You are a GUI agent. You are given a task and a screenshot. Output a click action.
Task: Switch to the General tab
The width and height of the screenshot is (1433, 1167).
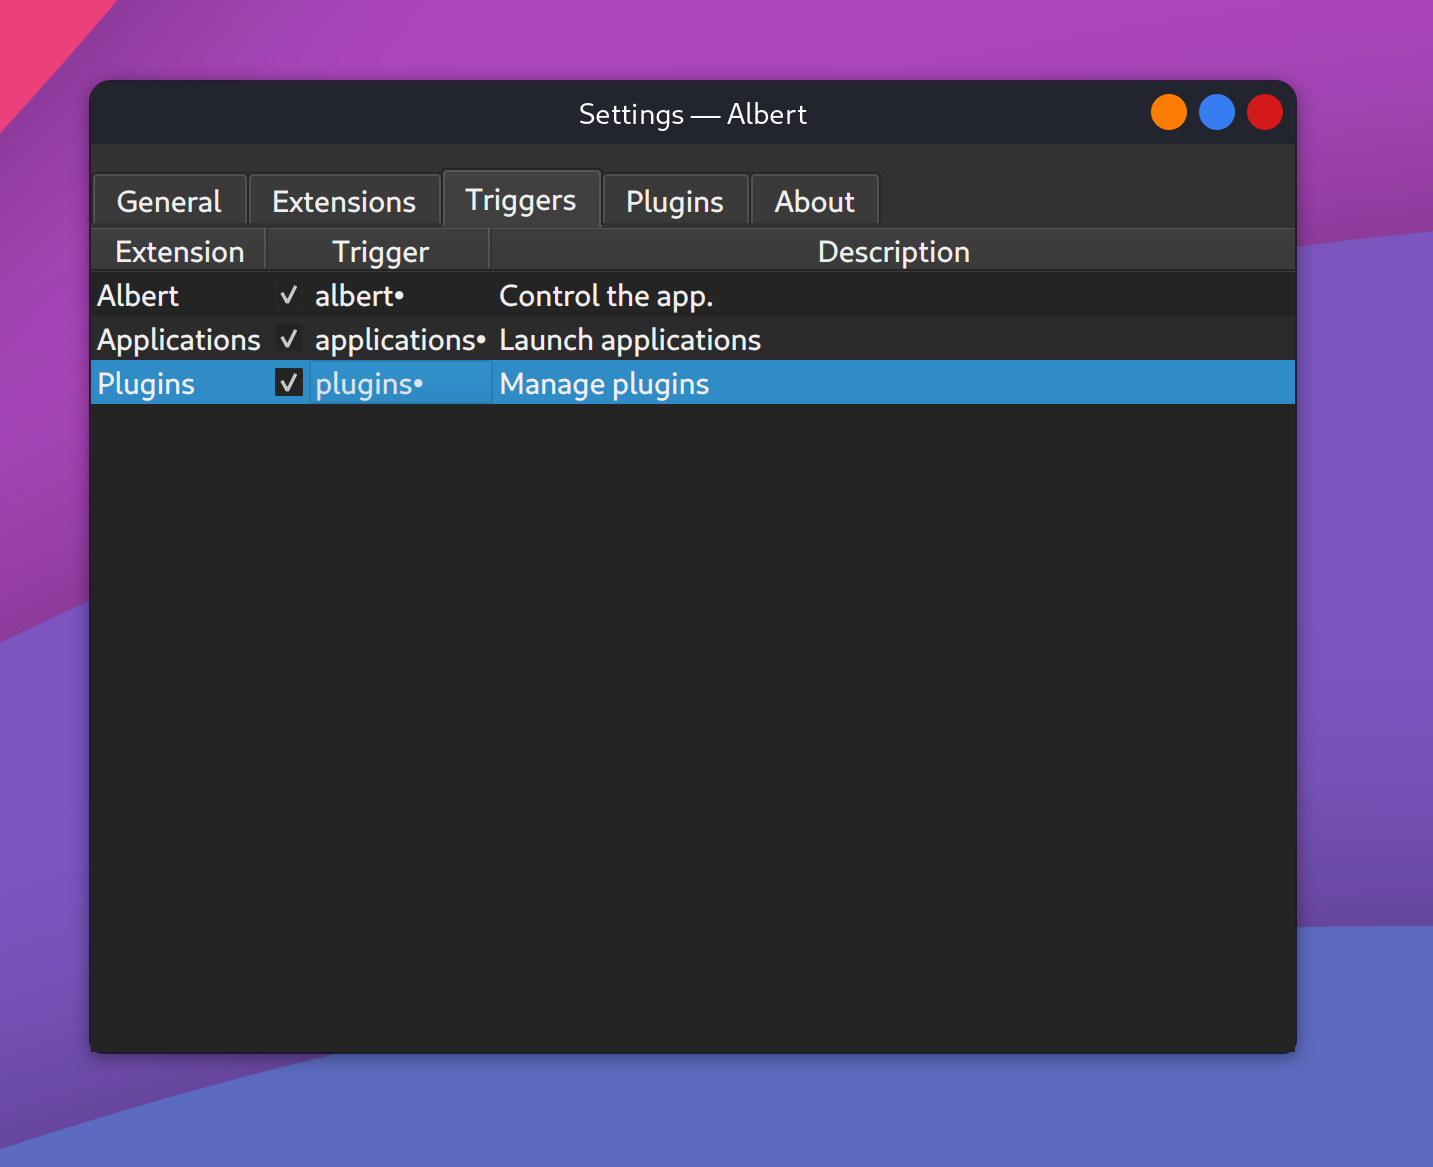point(168,200)
